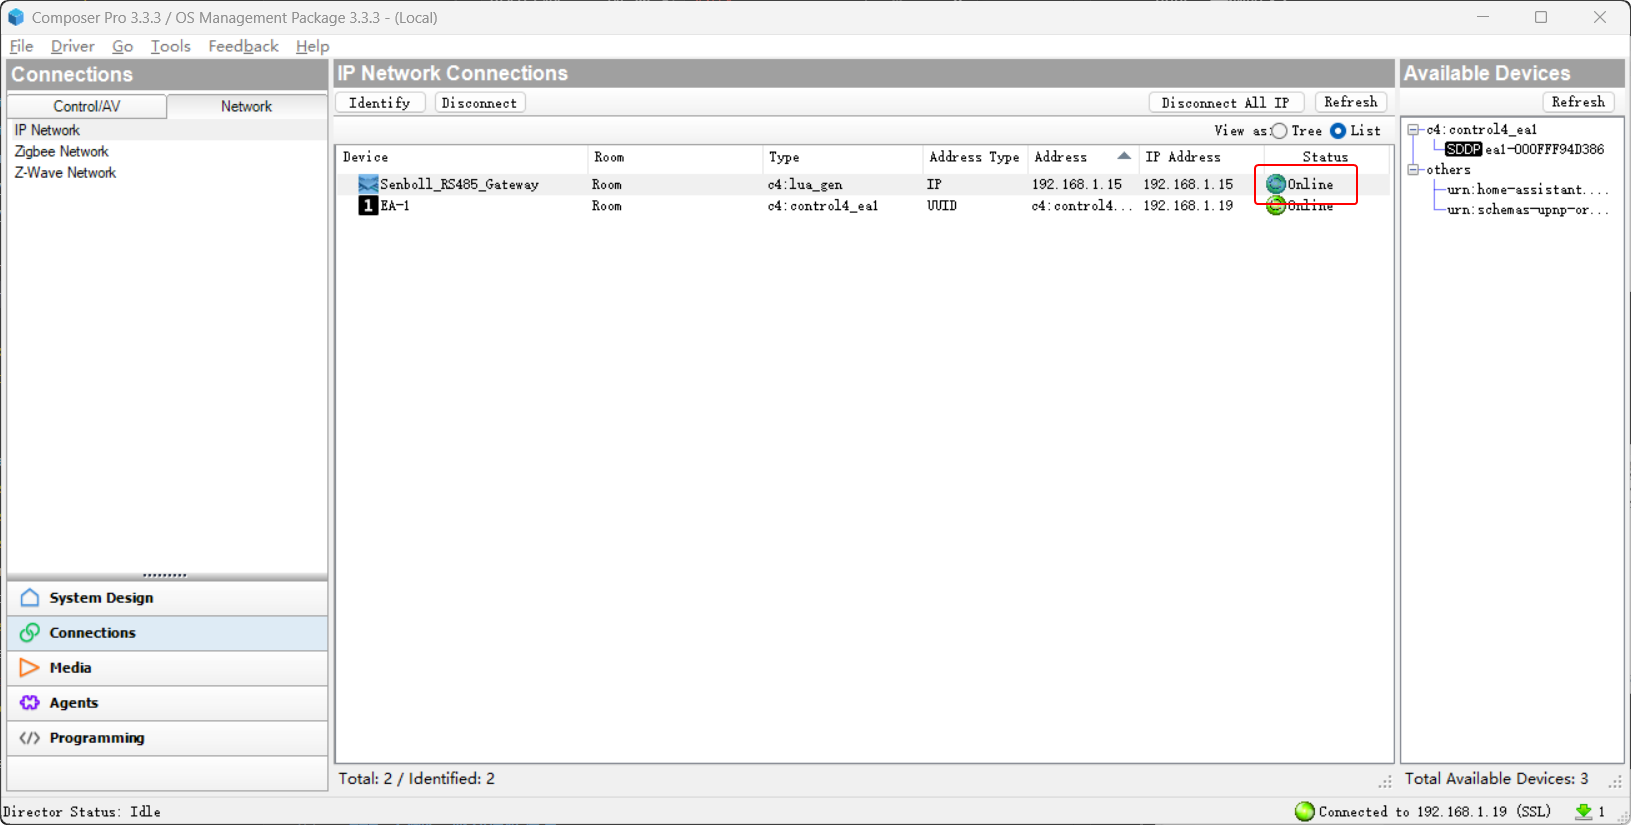Viewport: 1631px width, 825px height.
Task: Click the c4:control4_ea1 type cell in table
Action: pyautogui.click(x=823, y=206)
